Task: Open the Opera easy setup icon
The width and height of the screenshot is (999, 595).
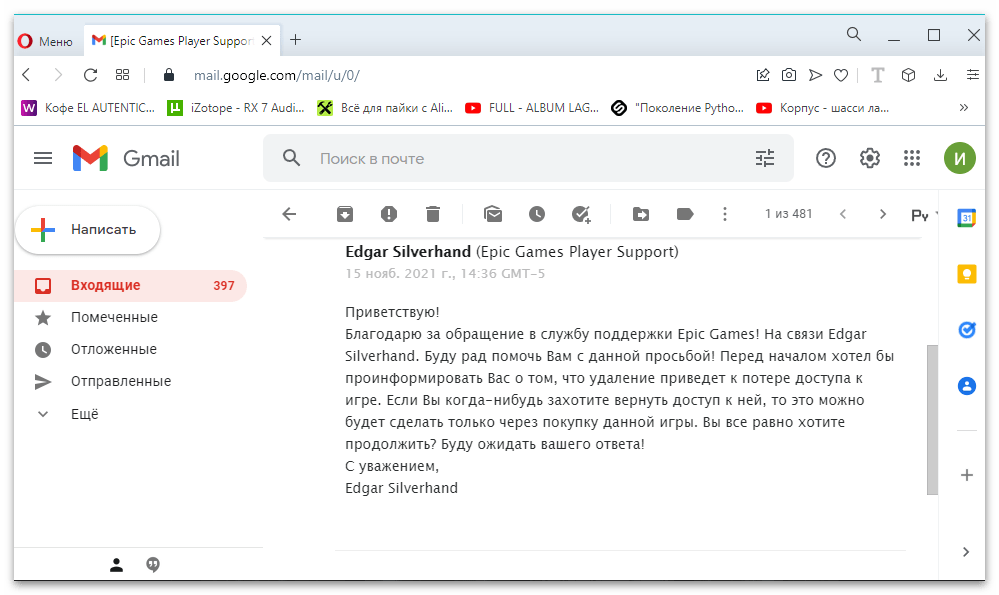Action: click(x=972, y=75)
